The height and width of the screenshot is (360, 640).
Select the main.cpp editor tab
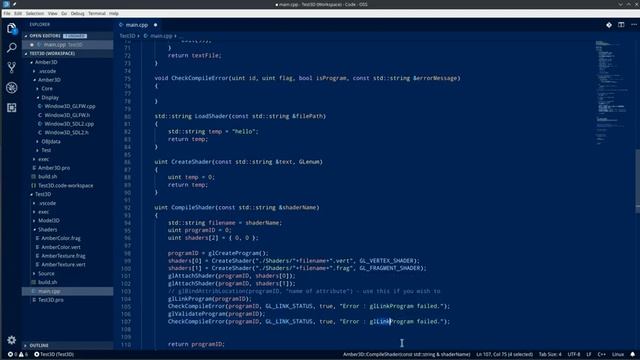pyautogui.click(x=137, y=25)
